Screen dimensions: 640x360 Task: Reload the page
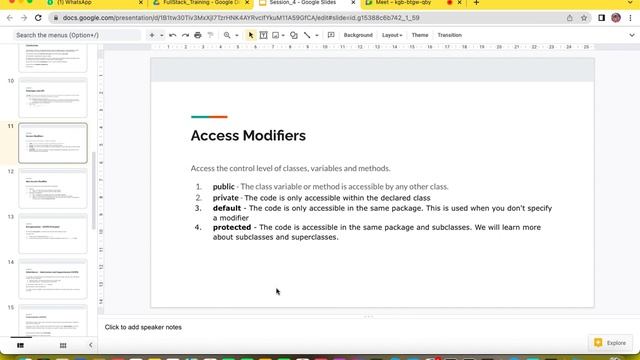(x=38, y=18)
